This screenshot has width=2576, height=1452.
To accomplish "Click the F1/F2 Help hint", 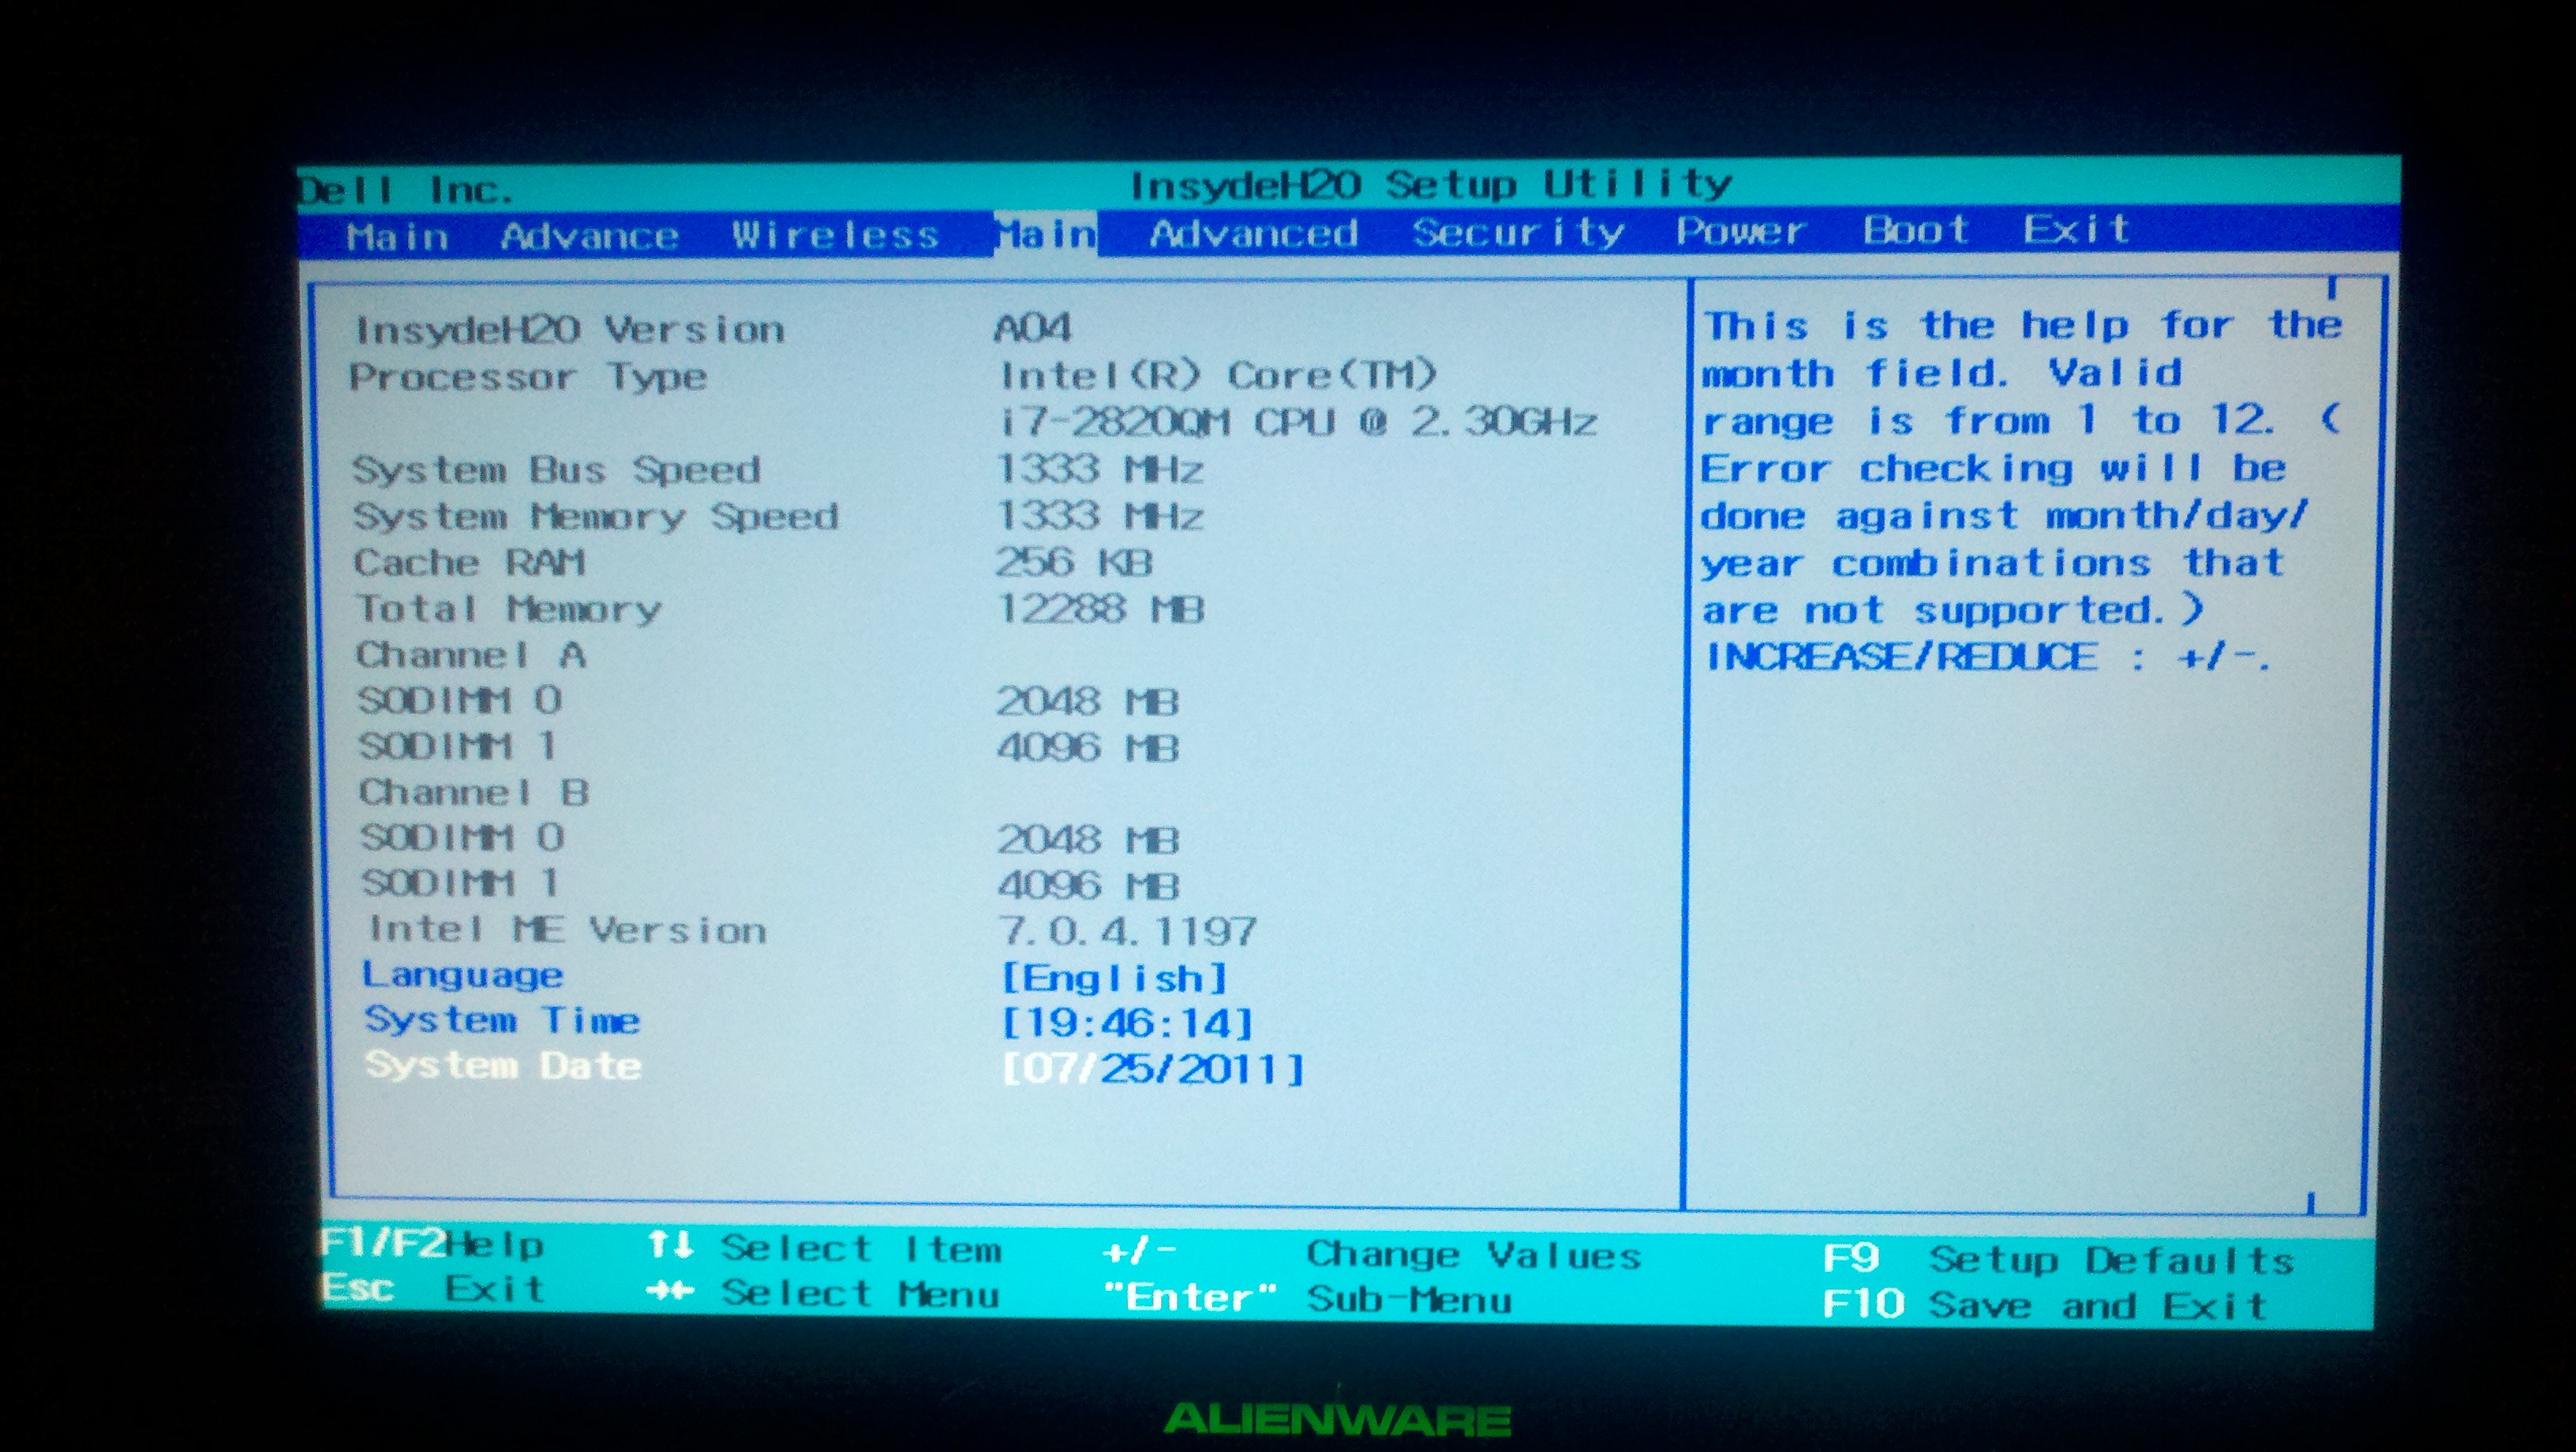I will [x=432, y=1245].
